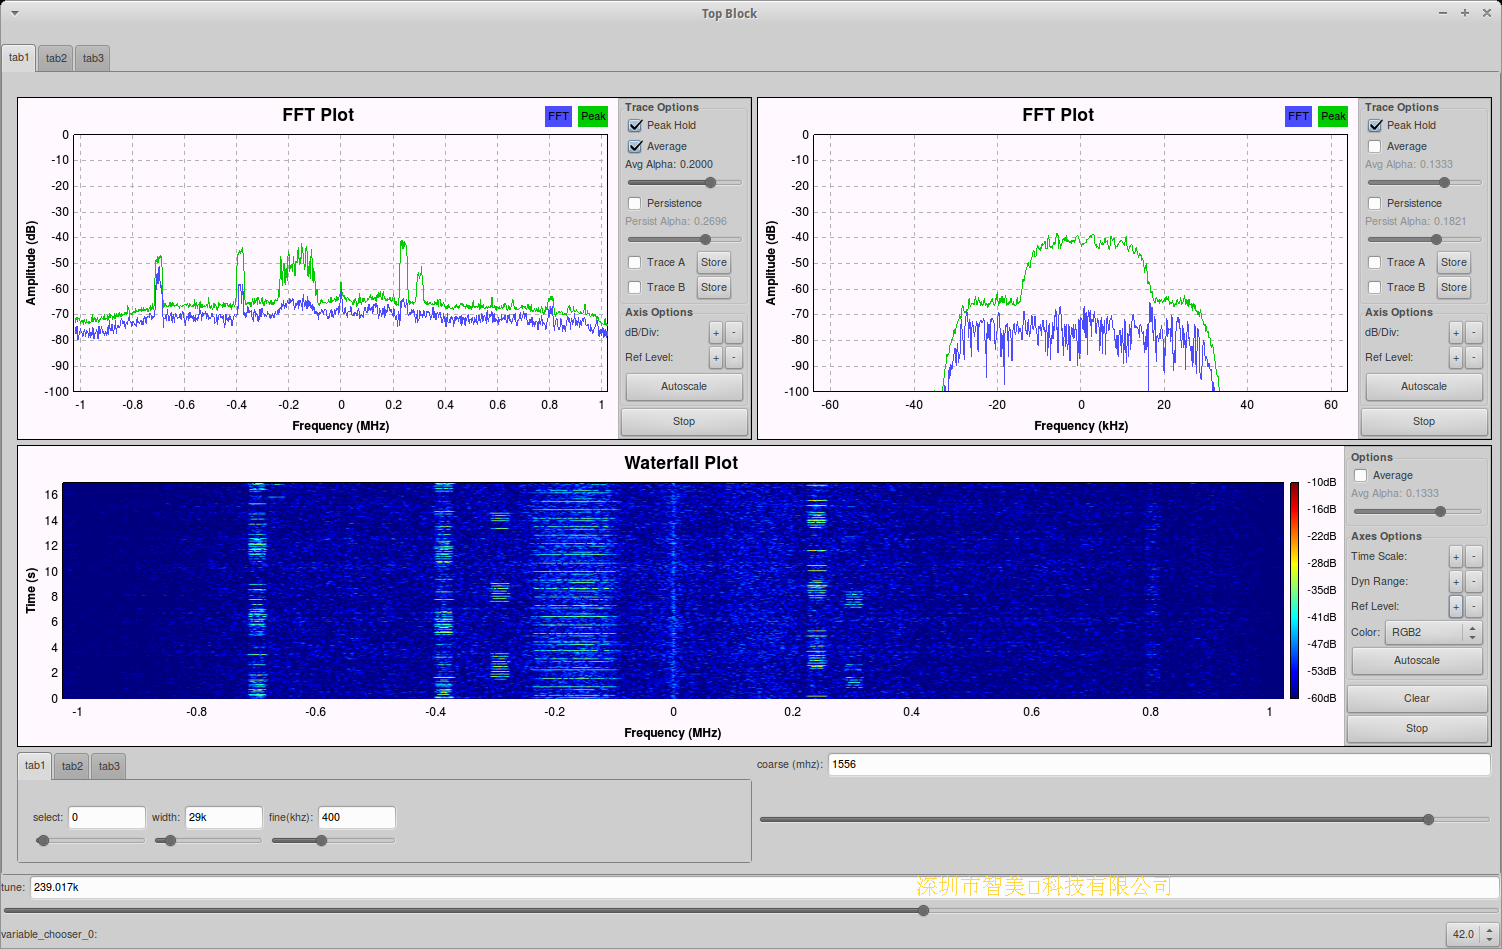
Task: Click the blue FFT legend swatch in left plot
Action: [x=558, y=116]
